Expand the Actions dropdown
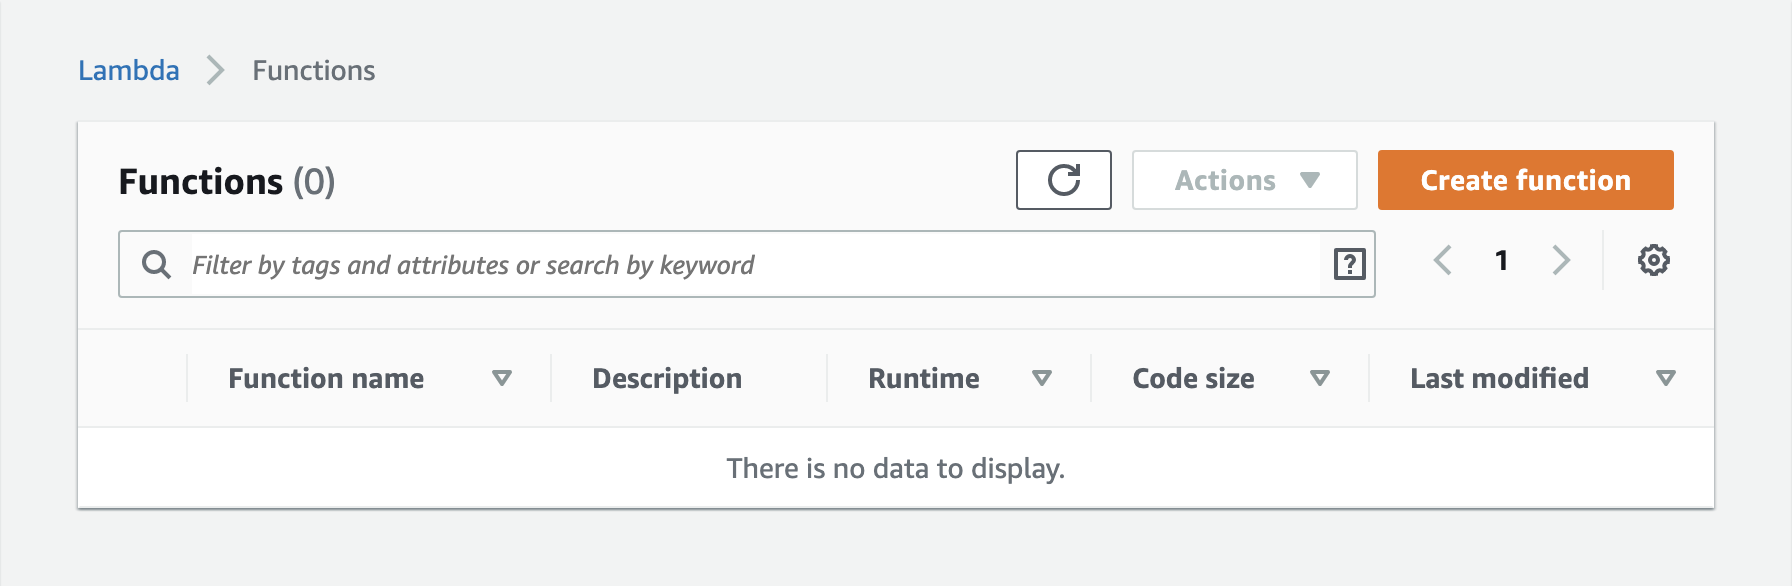This screenshot has height=586, width=1792. (1244, 180)
